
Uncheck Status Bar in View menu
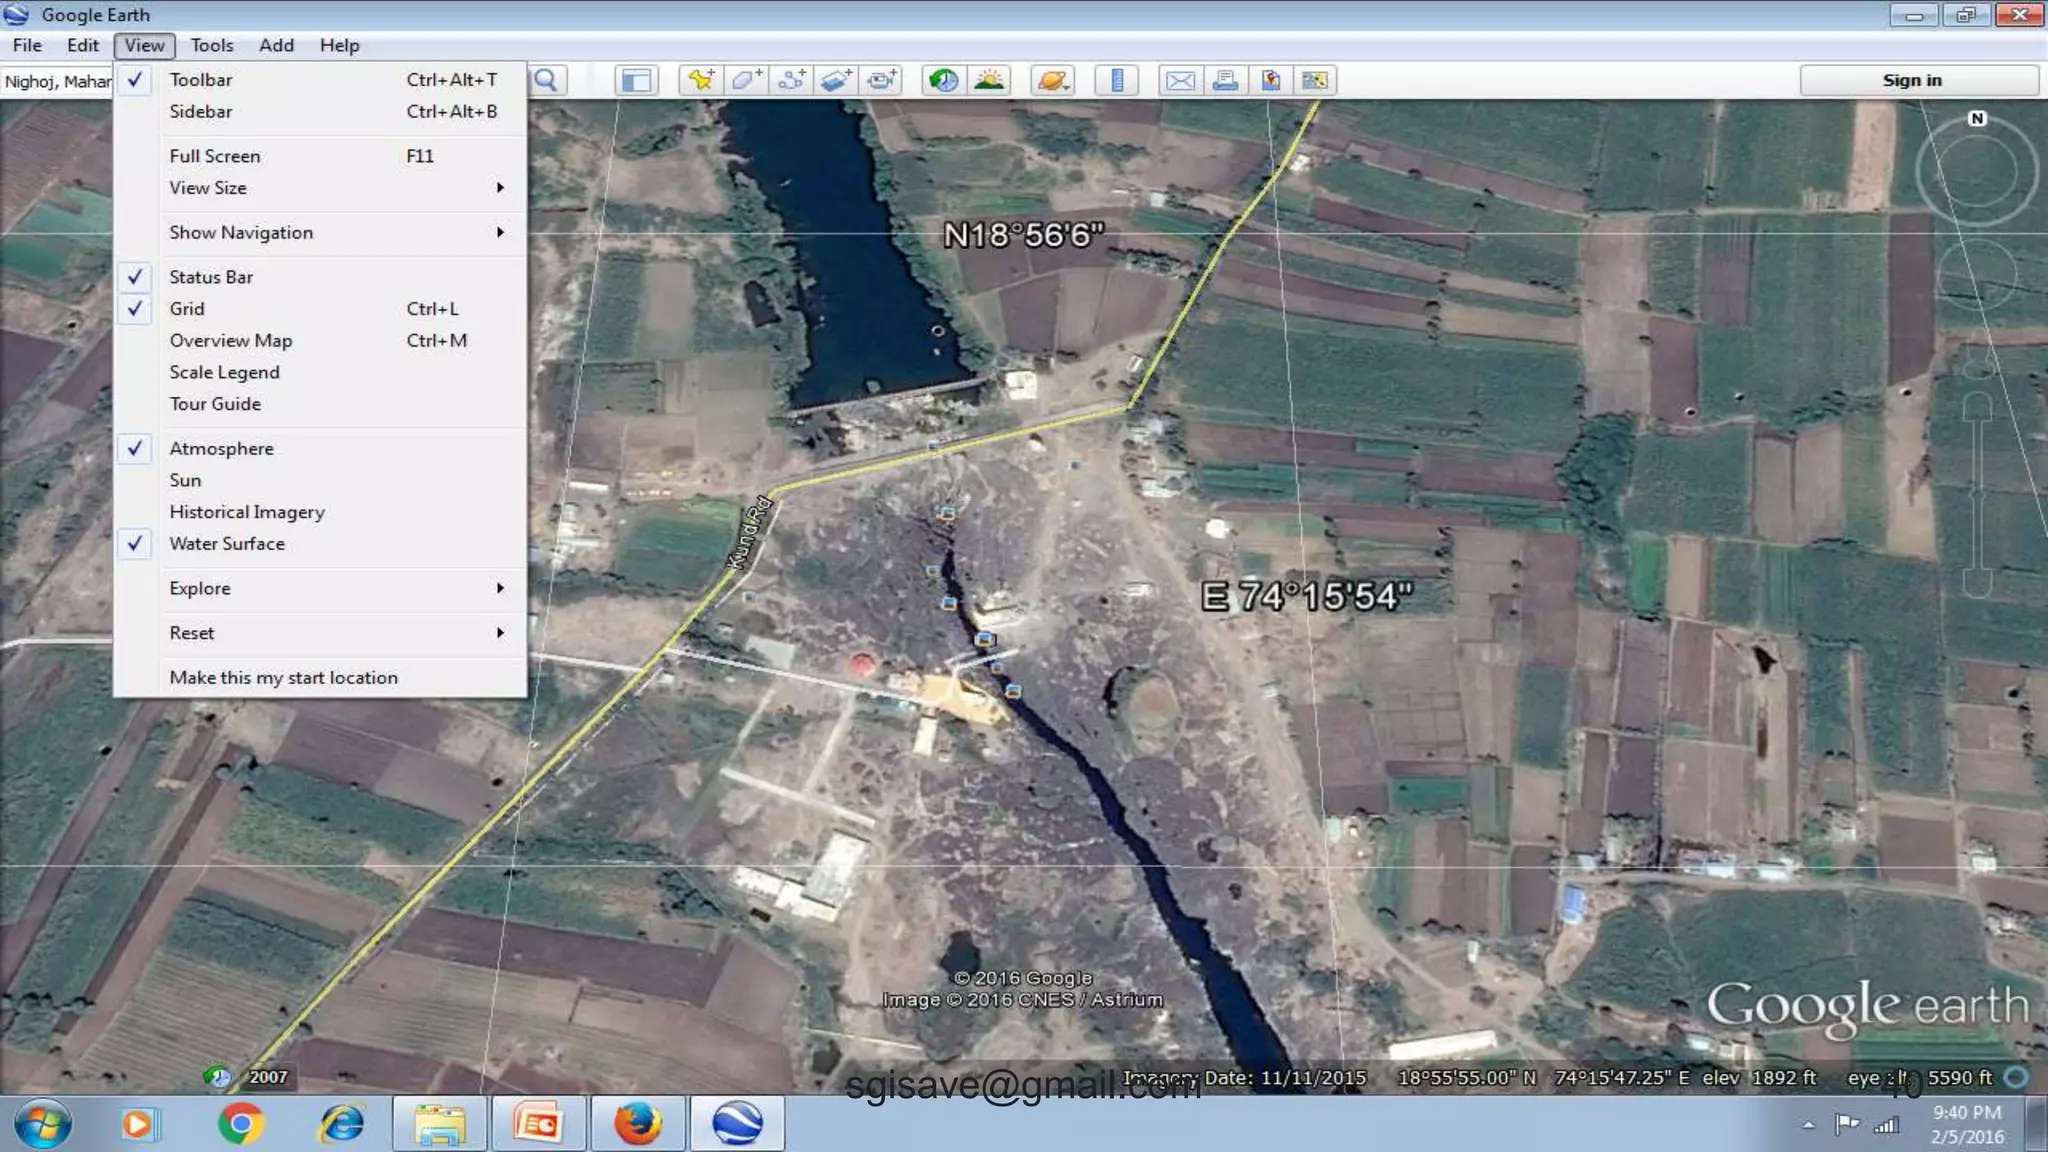pyautogui.click(x=211, y=277)
